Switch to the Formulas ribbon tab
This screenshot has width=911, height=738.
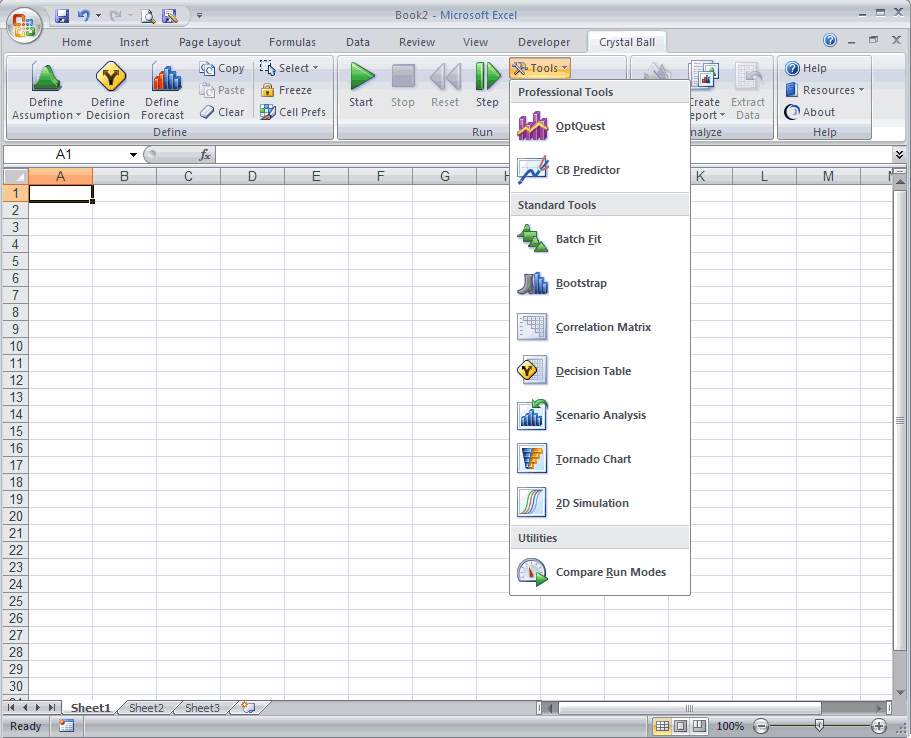click(292, 42)
